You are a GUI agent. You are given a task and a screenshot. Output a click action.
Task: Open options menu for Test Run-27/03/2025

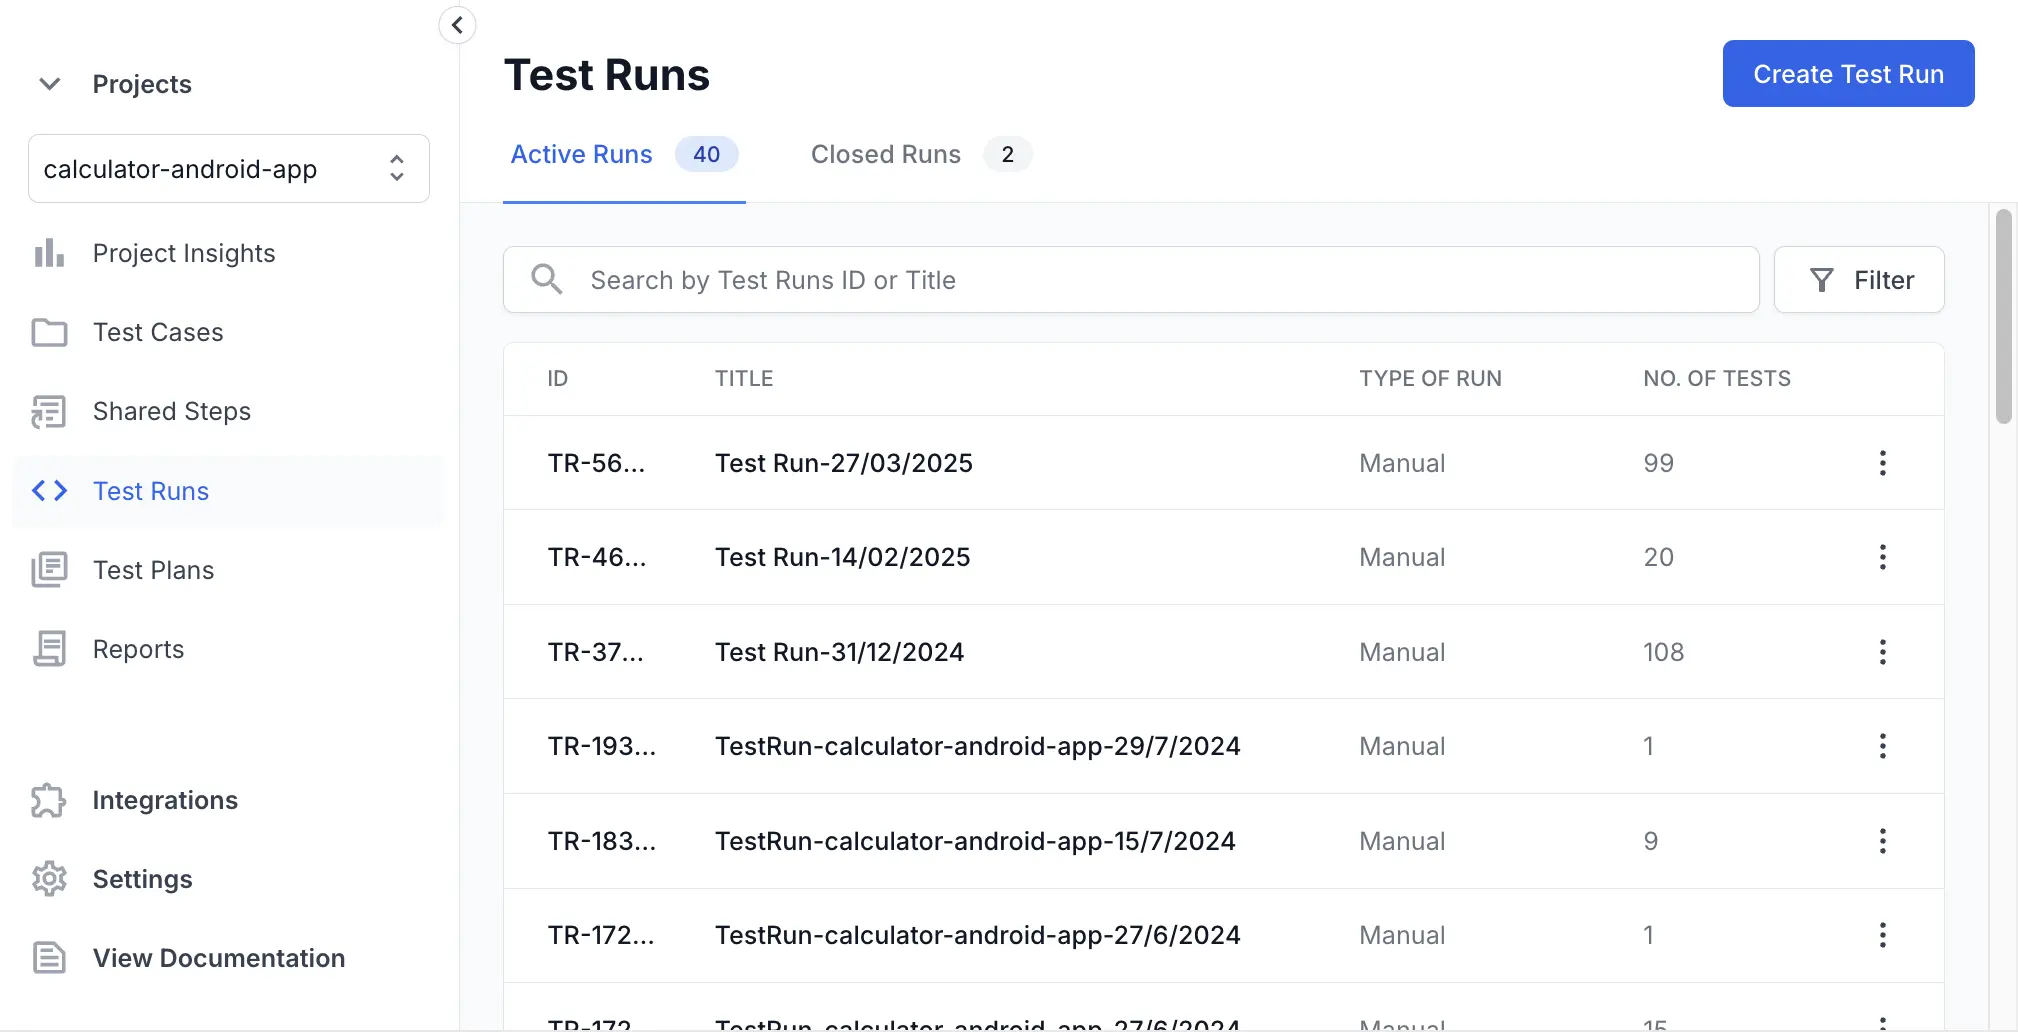(x=1882, y=463)
